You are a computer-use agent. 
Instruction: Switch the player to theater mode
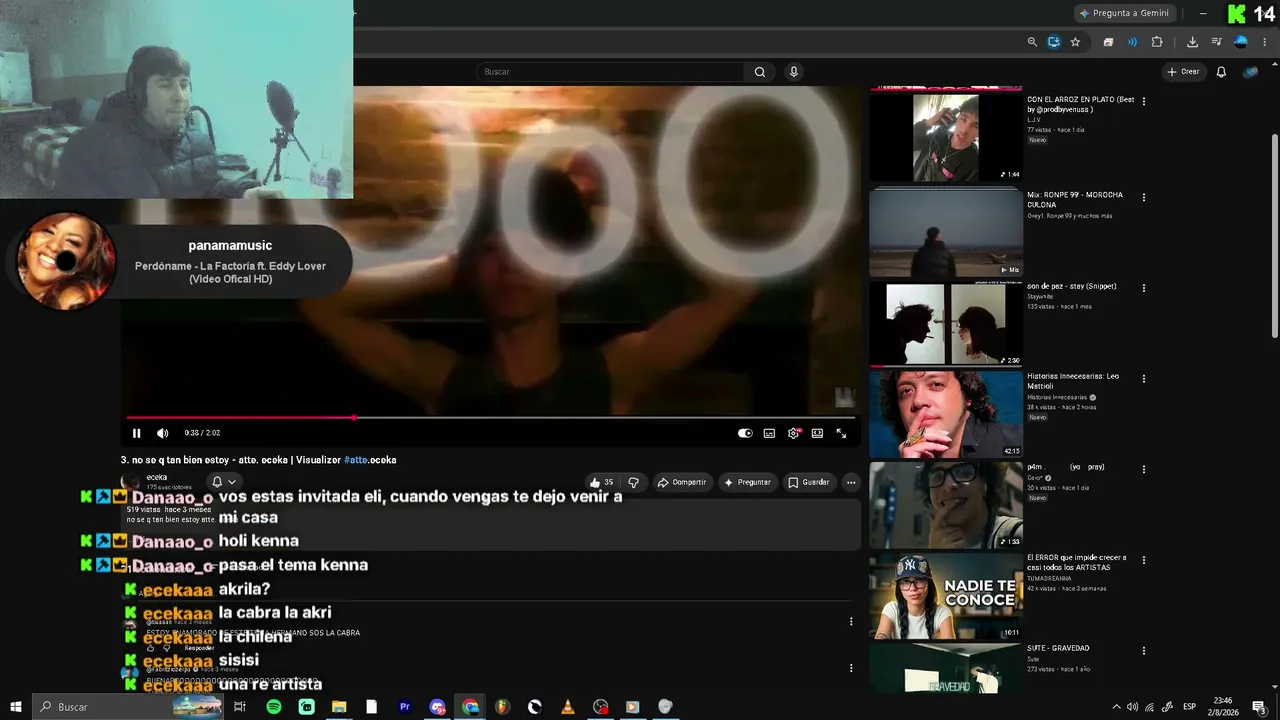817,433
